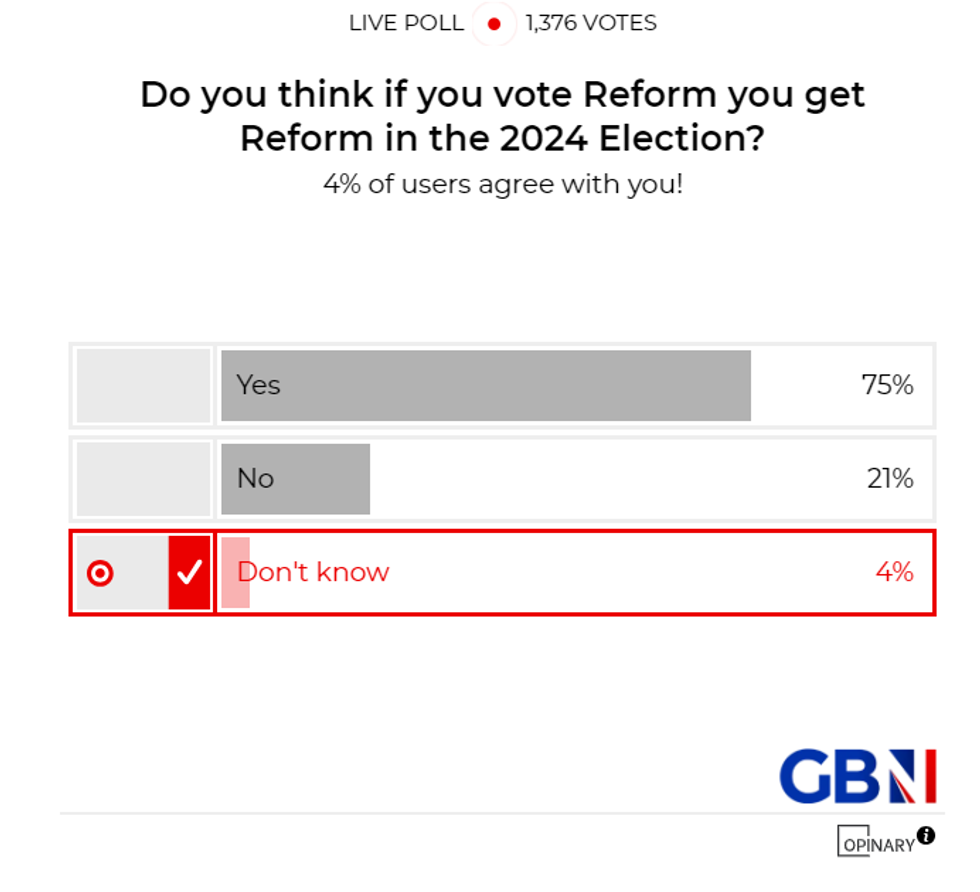Click the red 4% percentage label
980x892 pixels.
coord(894,572)
